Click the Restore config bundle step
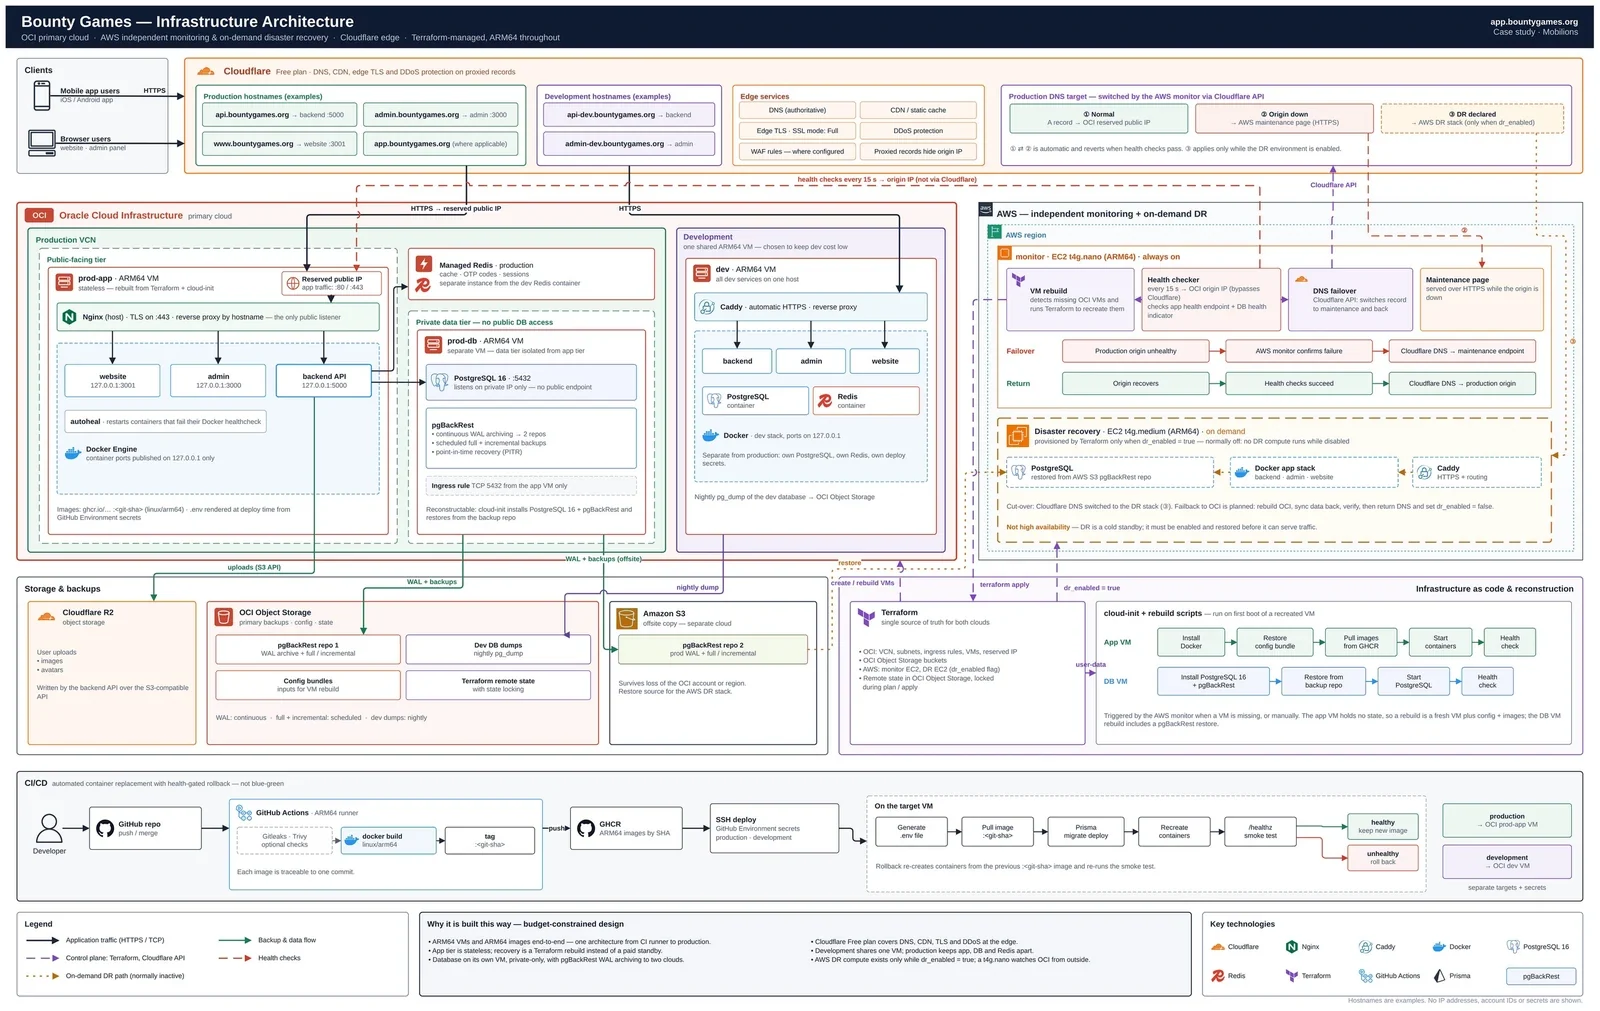 1275,642
